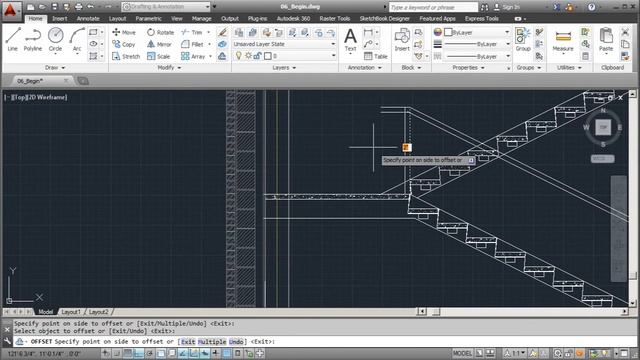Expand the Properties panel
This screenshot has height=360, width=640.
[468, 68]
